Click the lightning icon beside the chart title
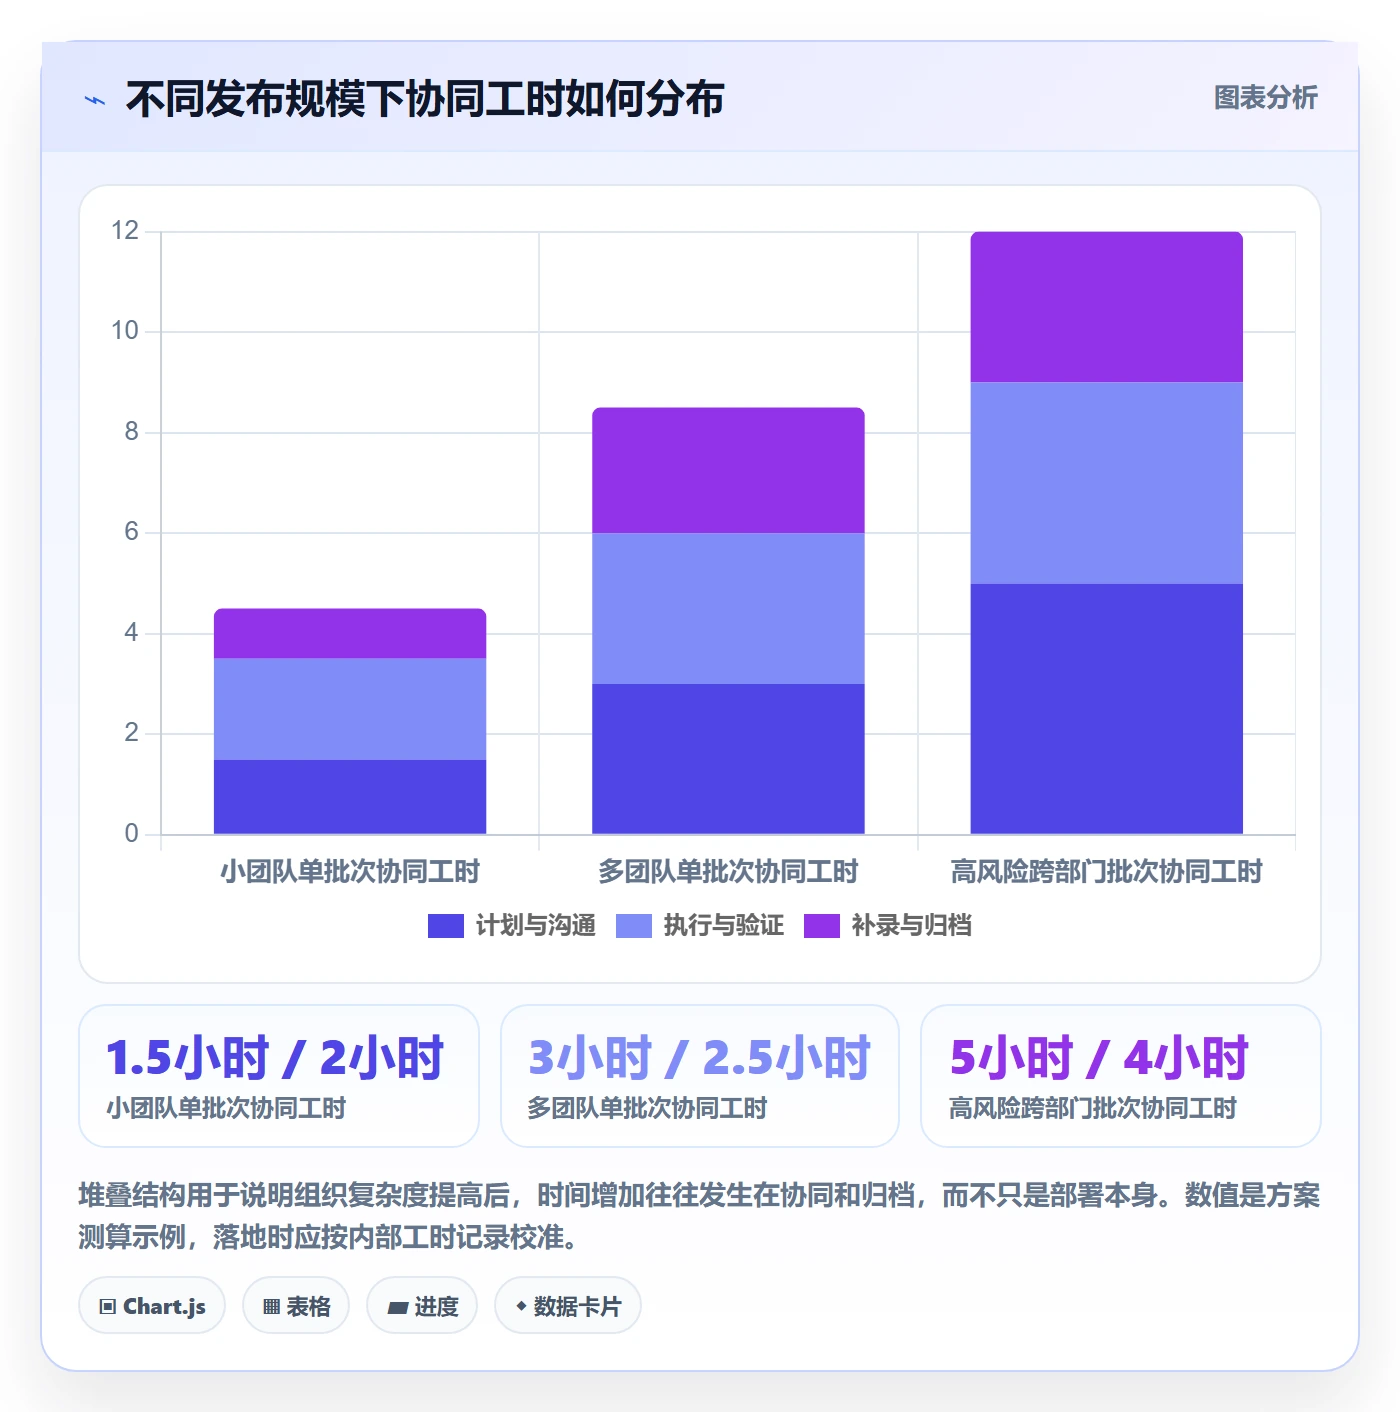The height and width of the screenshot is (1412, 1400). click(x=95, y=100)
